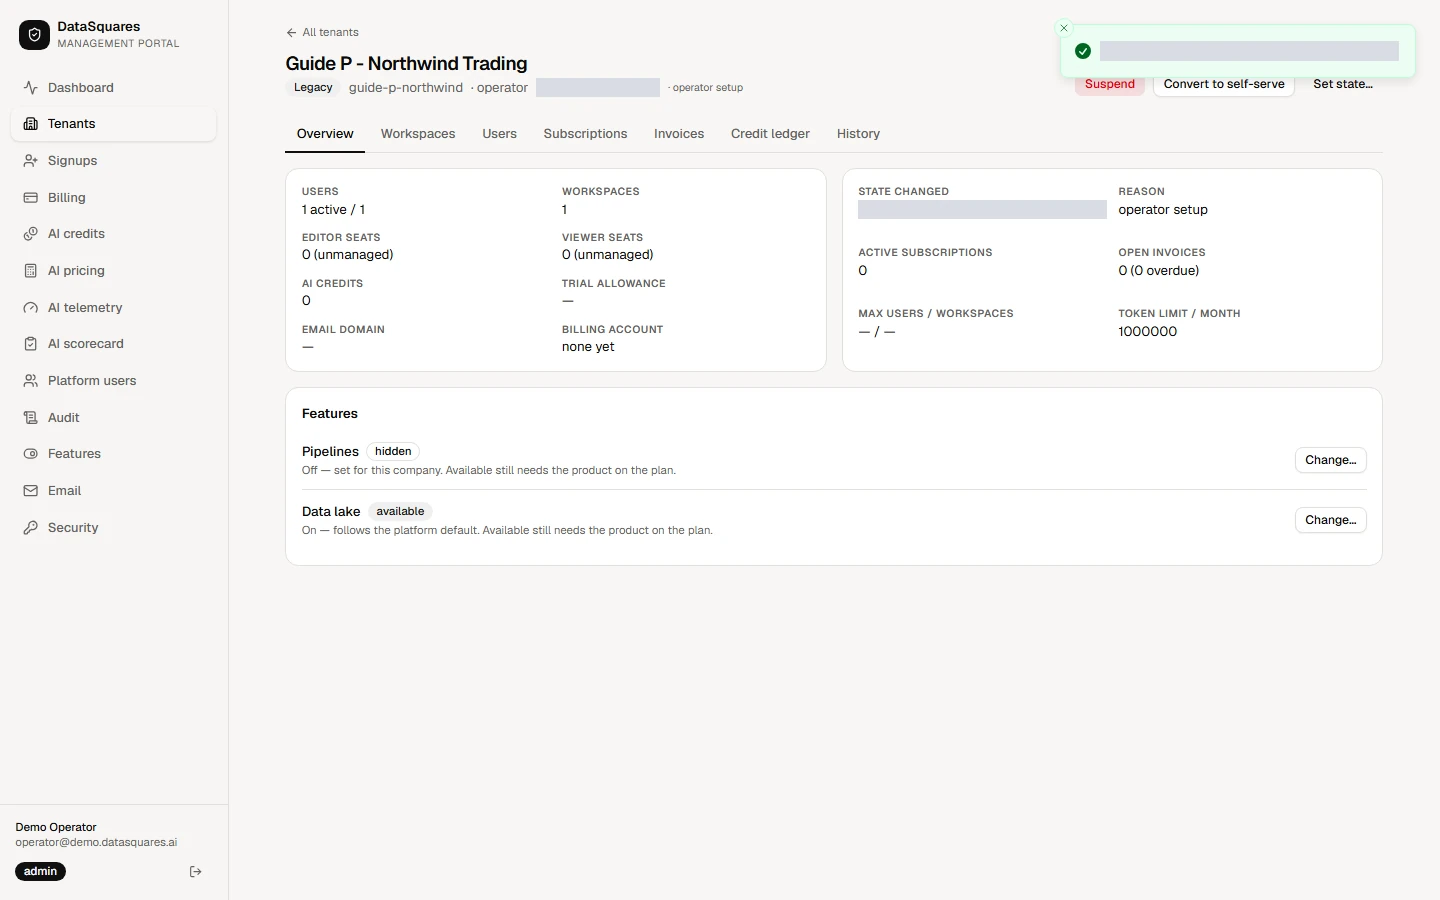Open the Email envelope icon
The width and height of the screenshot is (1440, 900).
[31, 491]
